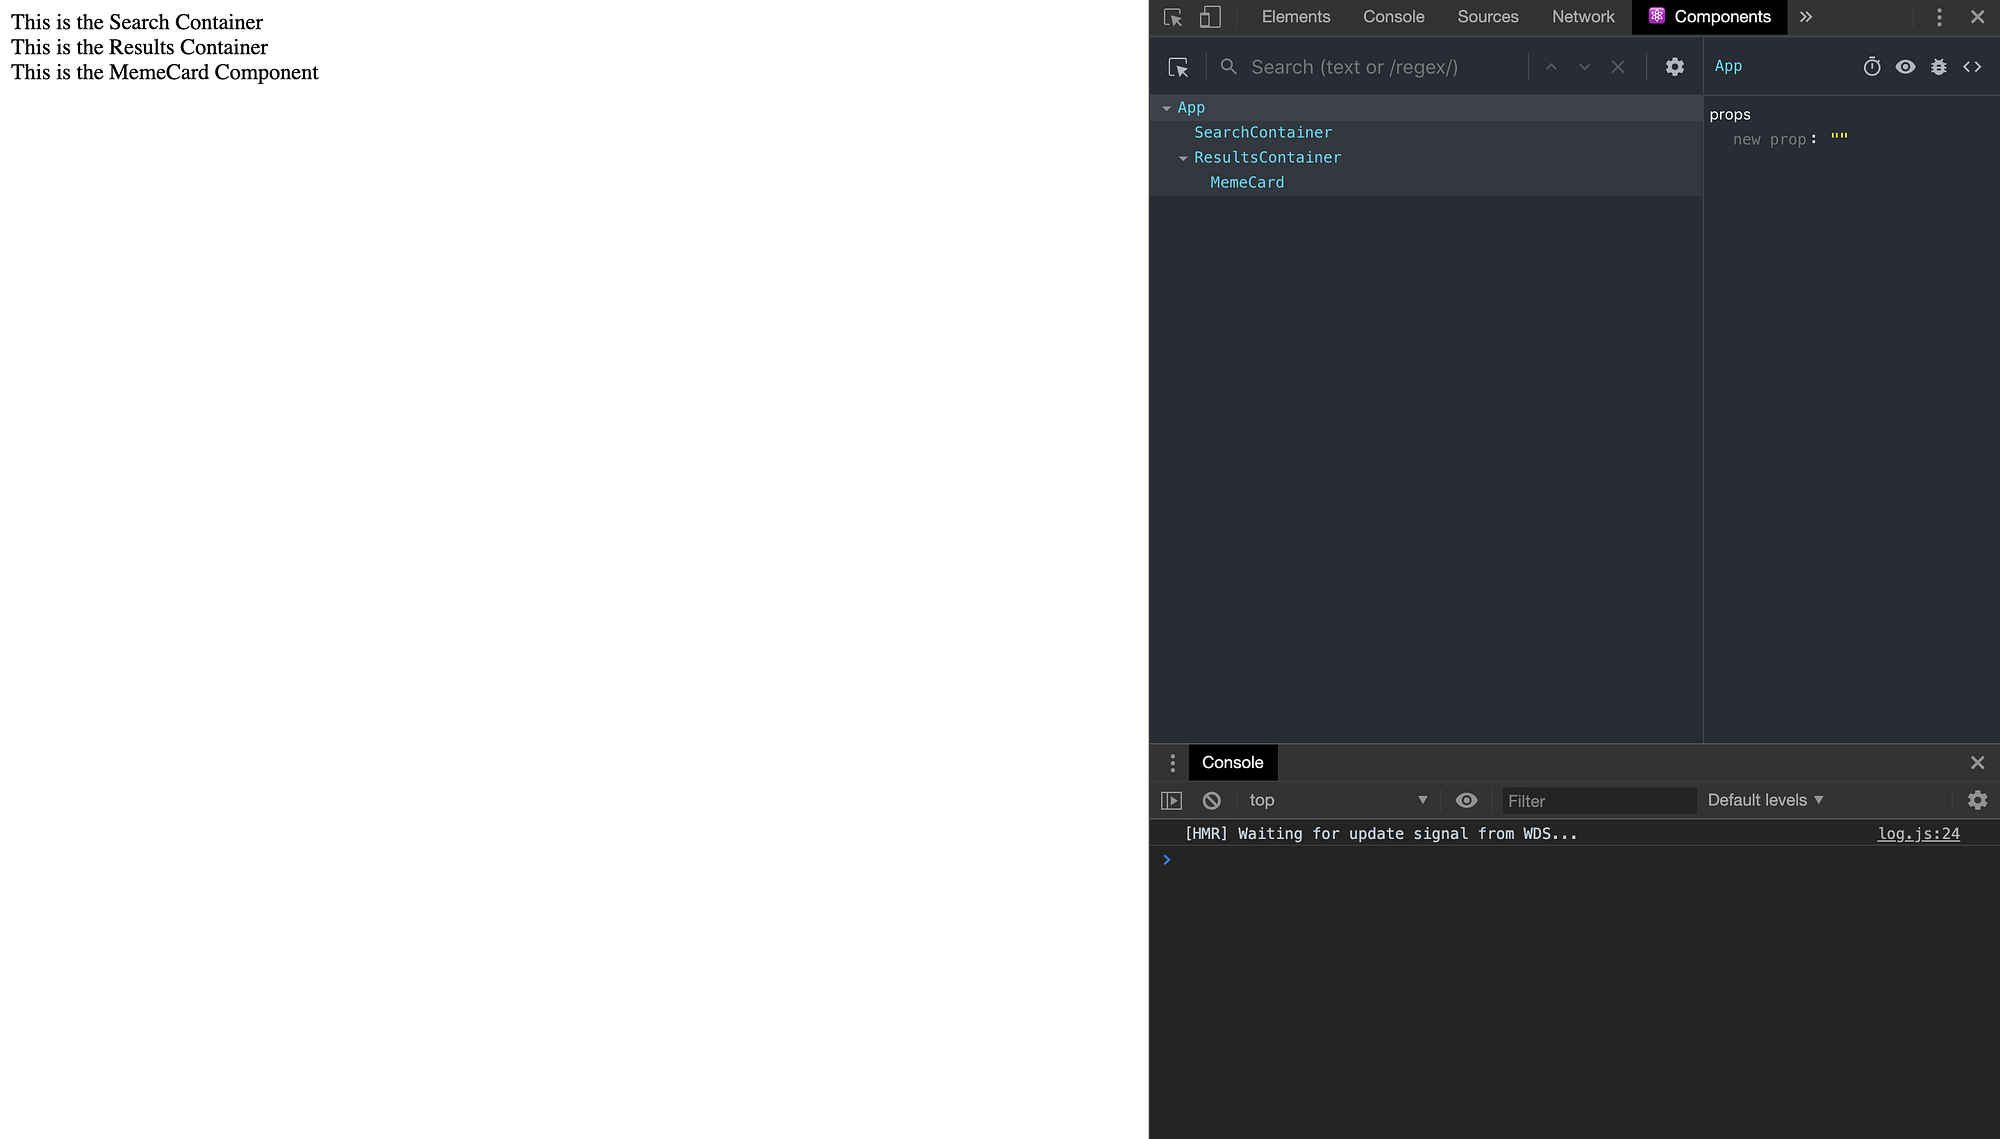Focus the console Filter input

(x=1599, y=801)
